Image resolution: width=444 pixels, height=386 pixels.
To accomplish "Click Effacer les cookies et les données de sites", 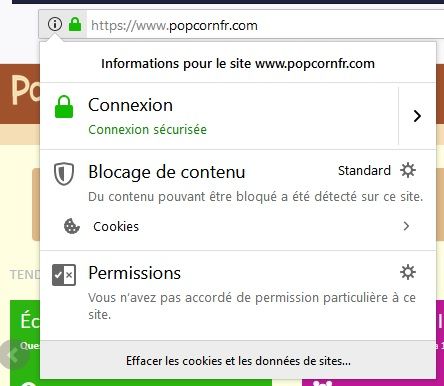I will point(238,361).
